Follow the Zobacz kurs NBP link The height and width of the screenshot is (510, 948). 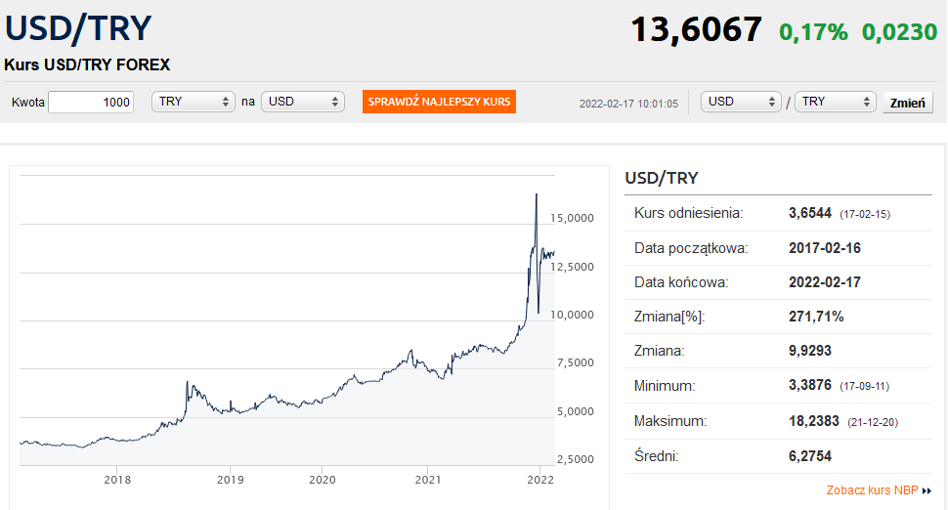click(x=871, y=491)
